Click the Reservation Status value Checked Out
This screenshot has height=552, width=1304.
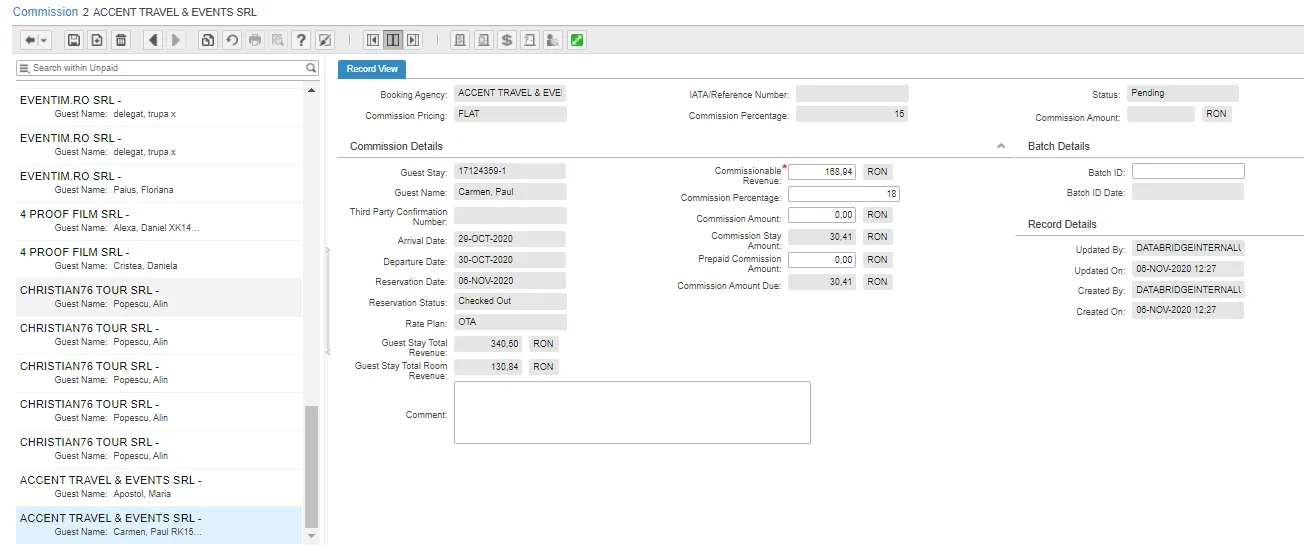(x=510, y=301)
